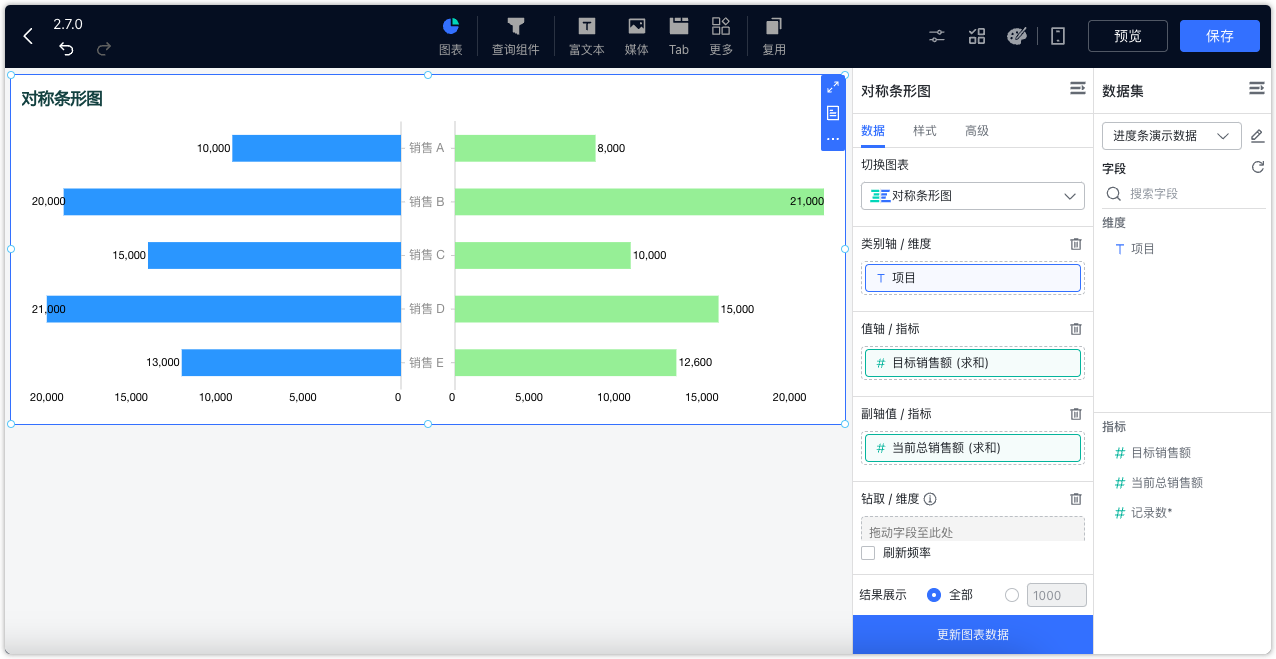
Task: Switch to the 样式 tab
Action: [x=925, y=130]
